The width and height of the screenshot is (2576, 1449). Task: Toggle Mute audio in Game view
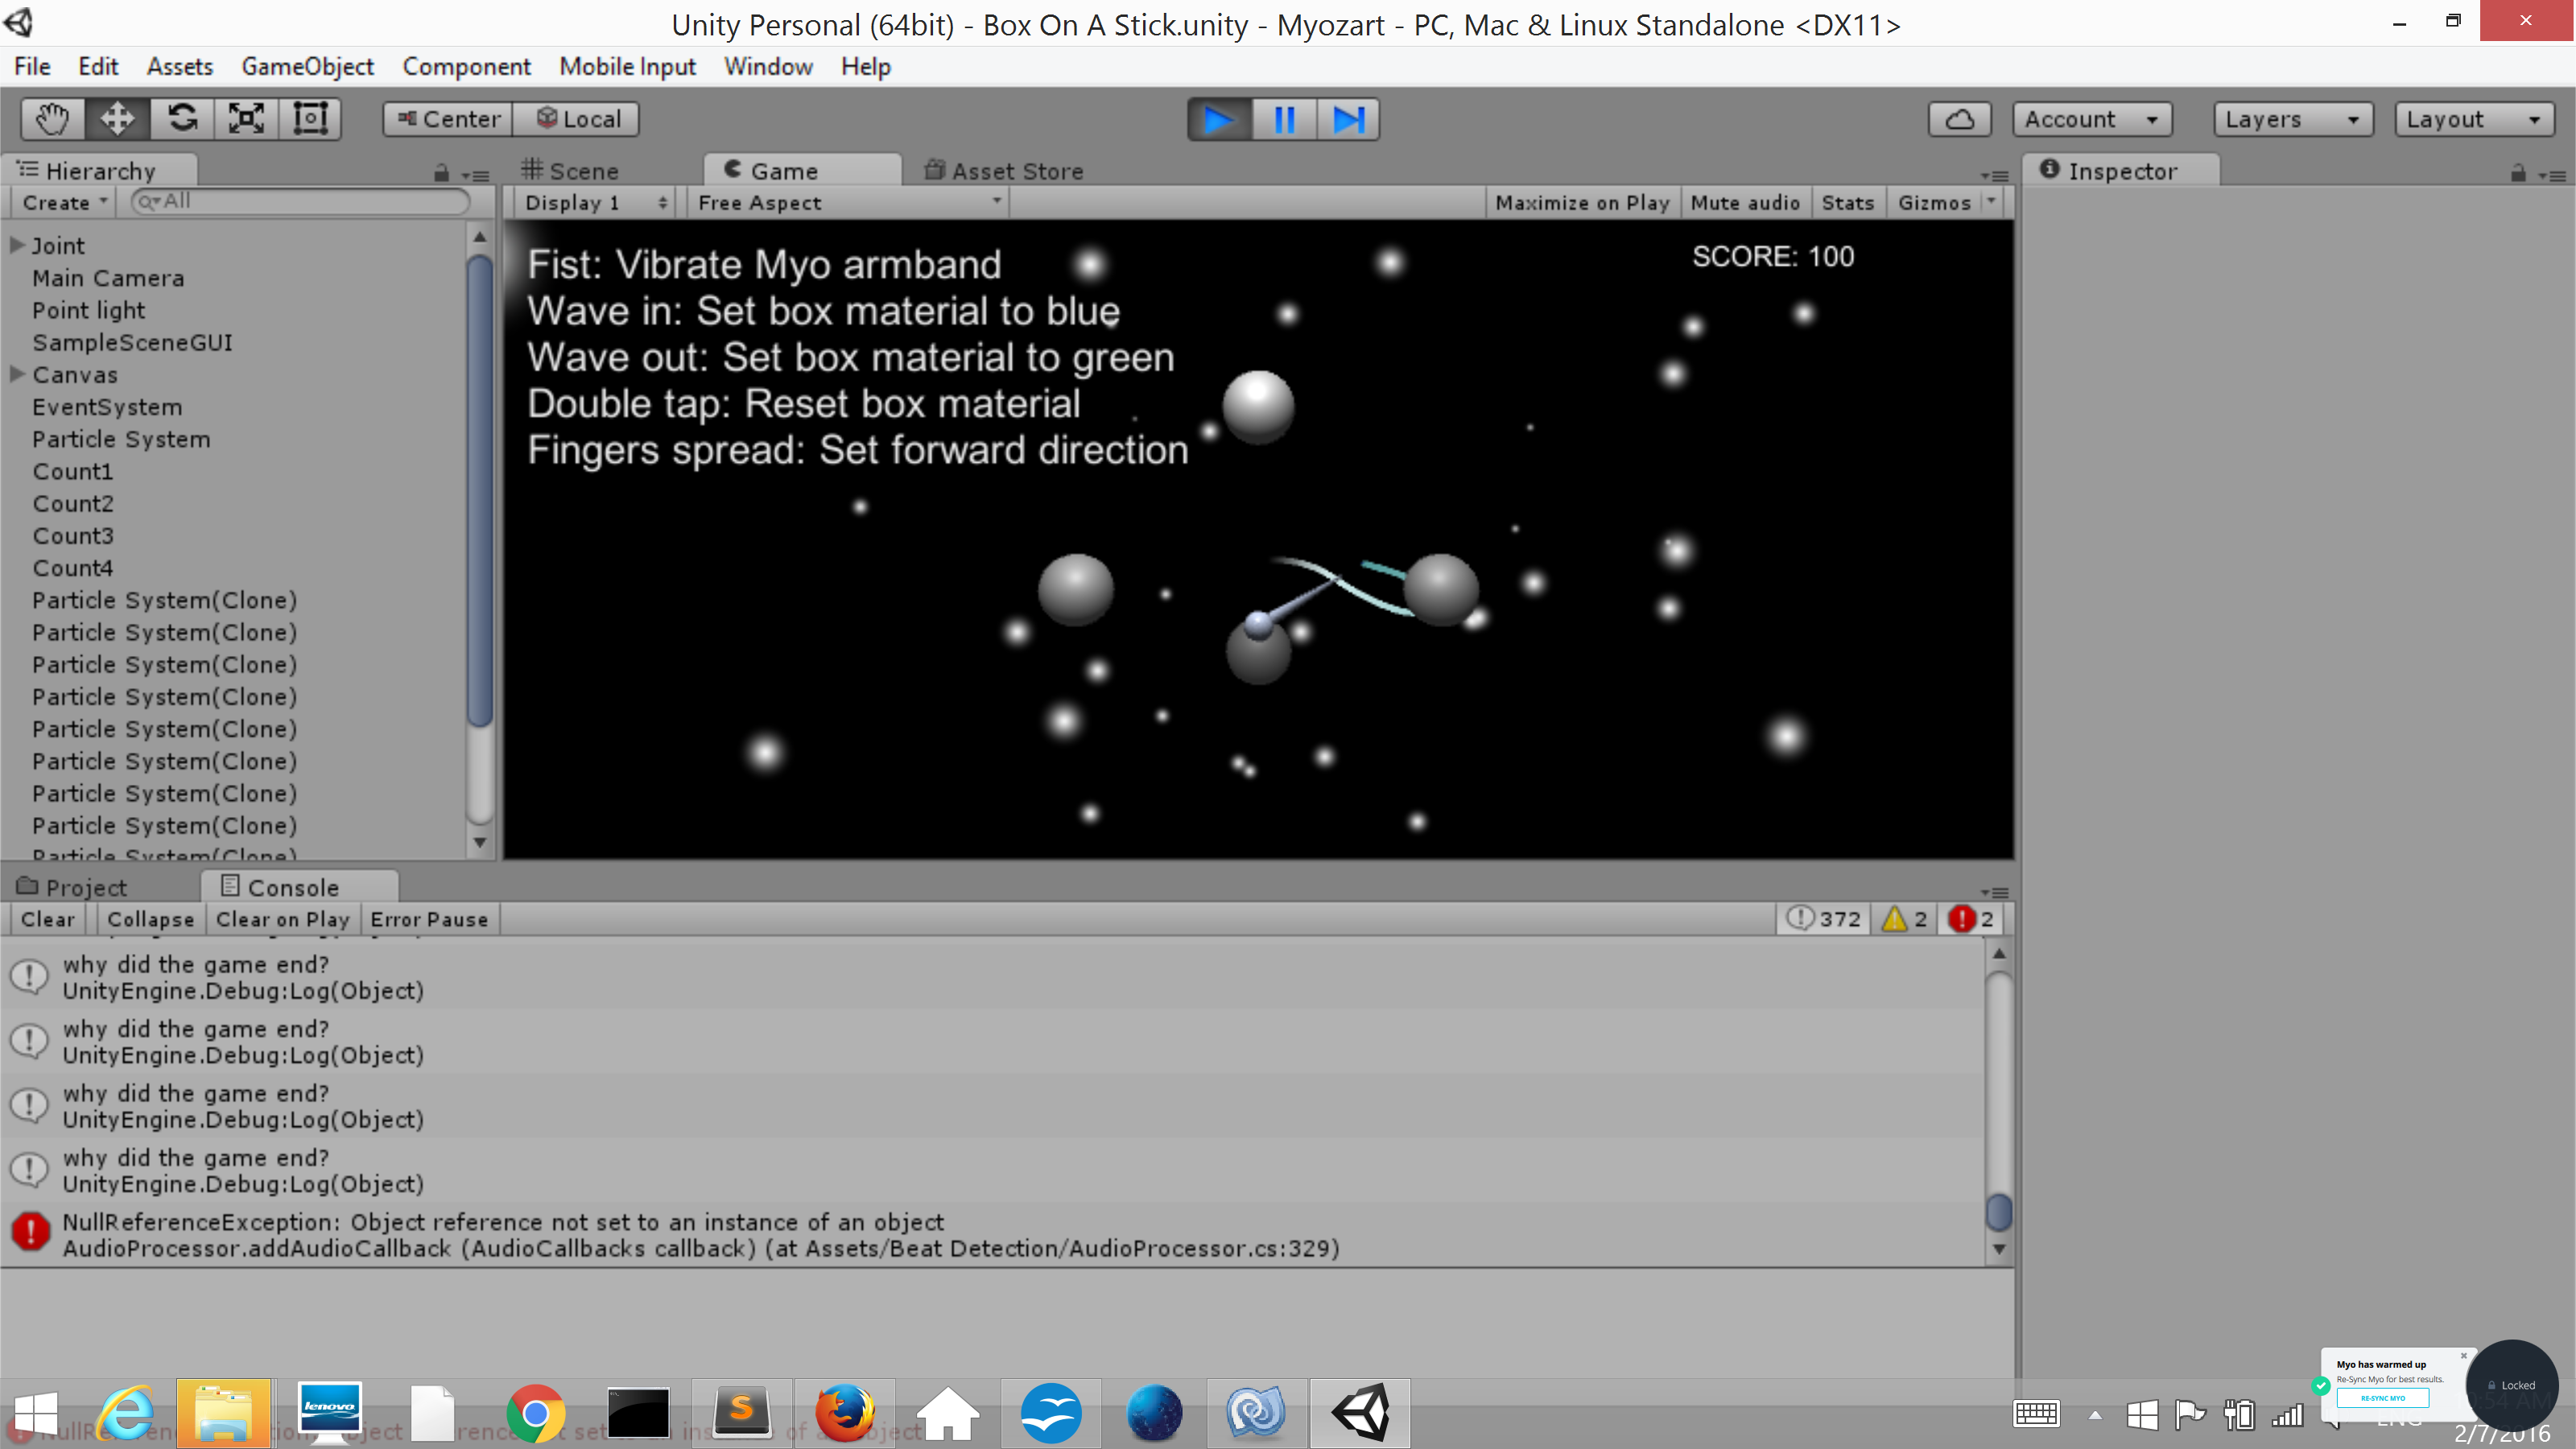1745,203
